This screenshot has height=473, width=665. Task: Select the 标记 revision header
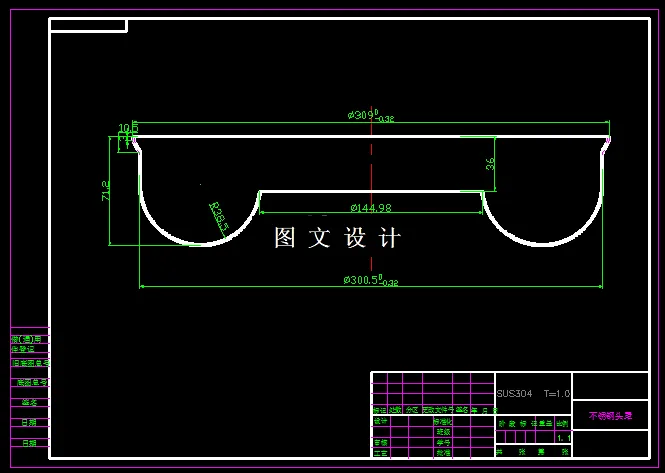point(380,410)
